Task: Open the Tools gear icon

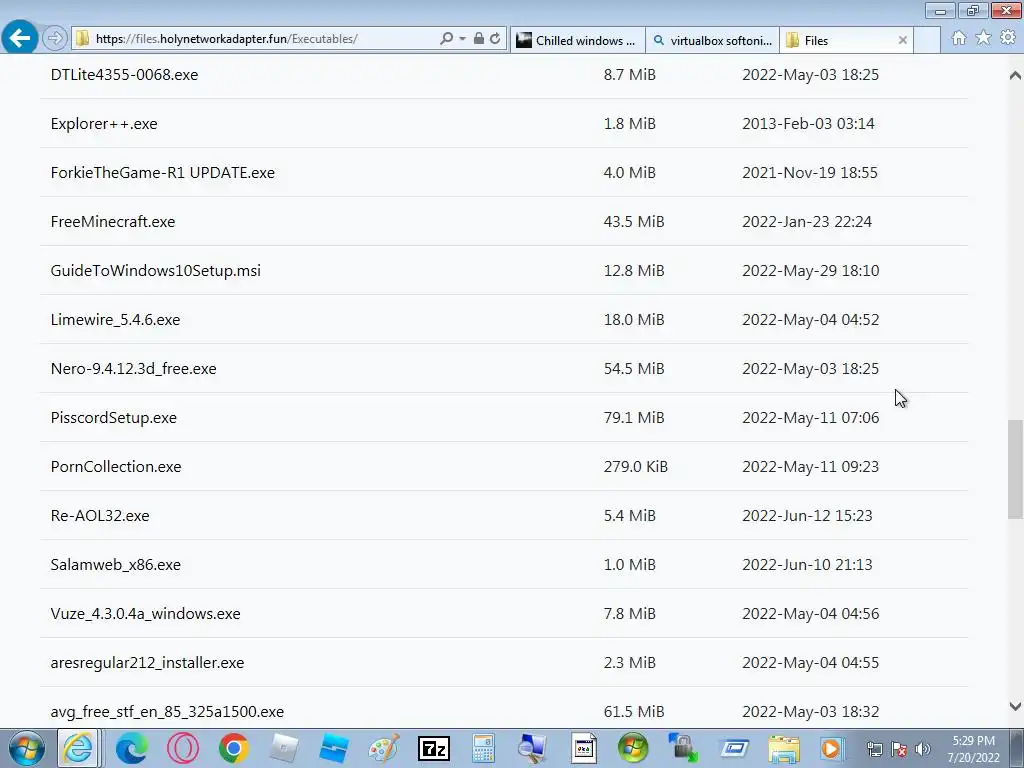Action: point(1008,38)
